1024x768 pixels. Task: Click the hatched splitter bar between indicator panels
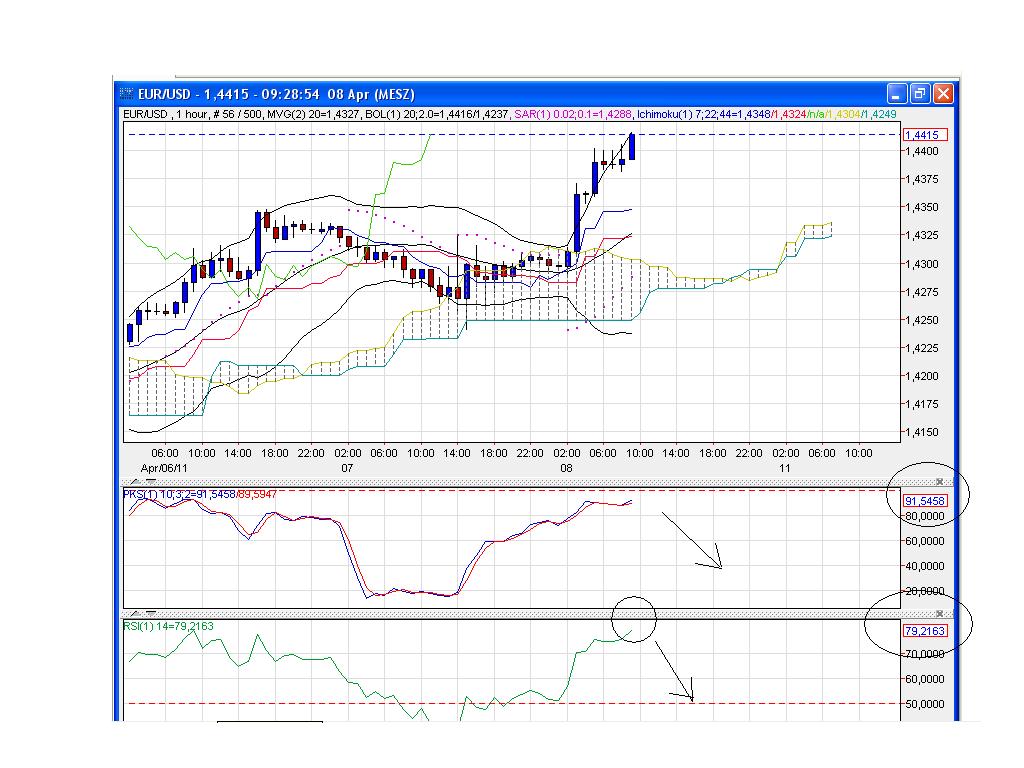click(500, 613)
